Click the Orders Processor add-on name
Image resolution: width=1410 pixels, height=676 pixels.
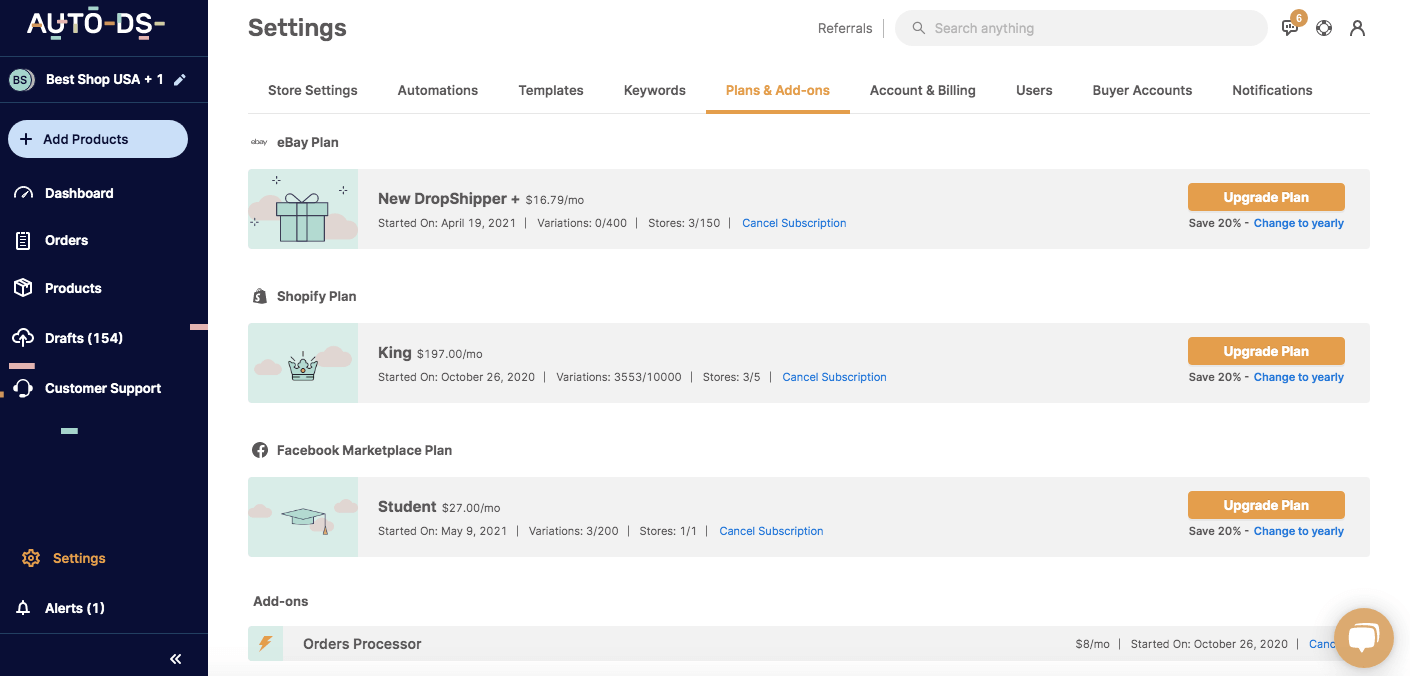(362, 644)
